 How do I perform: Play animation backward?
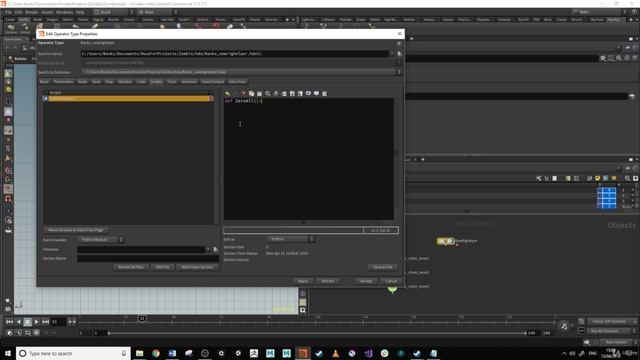click(x=18, y=322)
